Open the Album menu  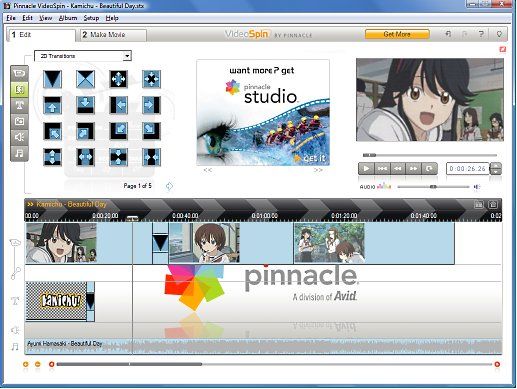[x=68, y=18]
